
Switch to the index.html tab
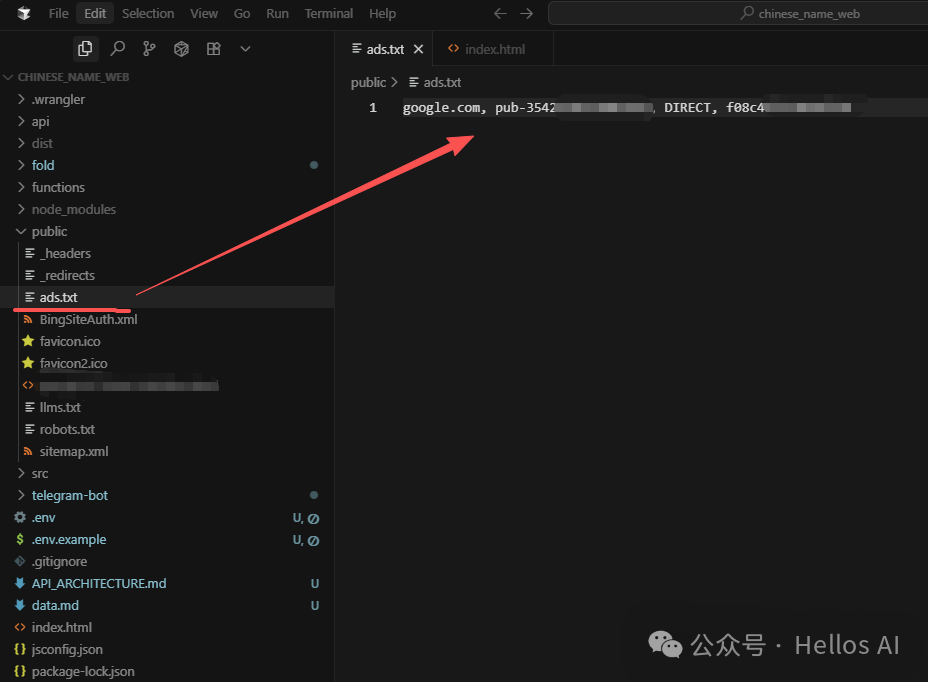pos(494,49)
